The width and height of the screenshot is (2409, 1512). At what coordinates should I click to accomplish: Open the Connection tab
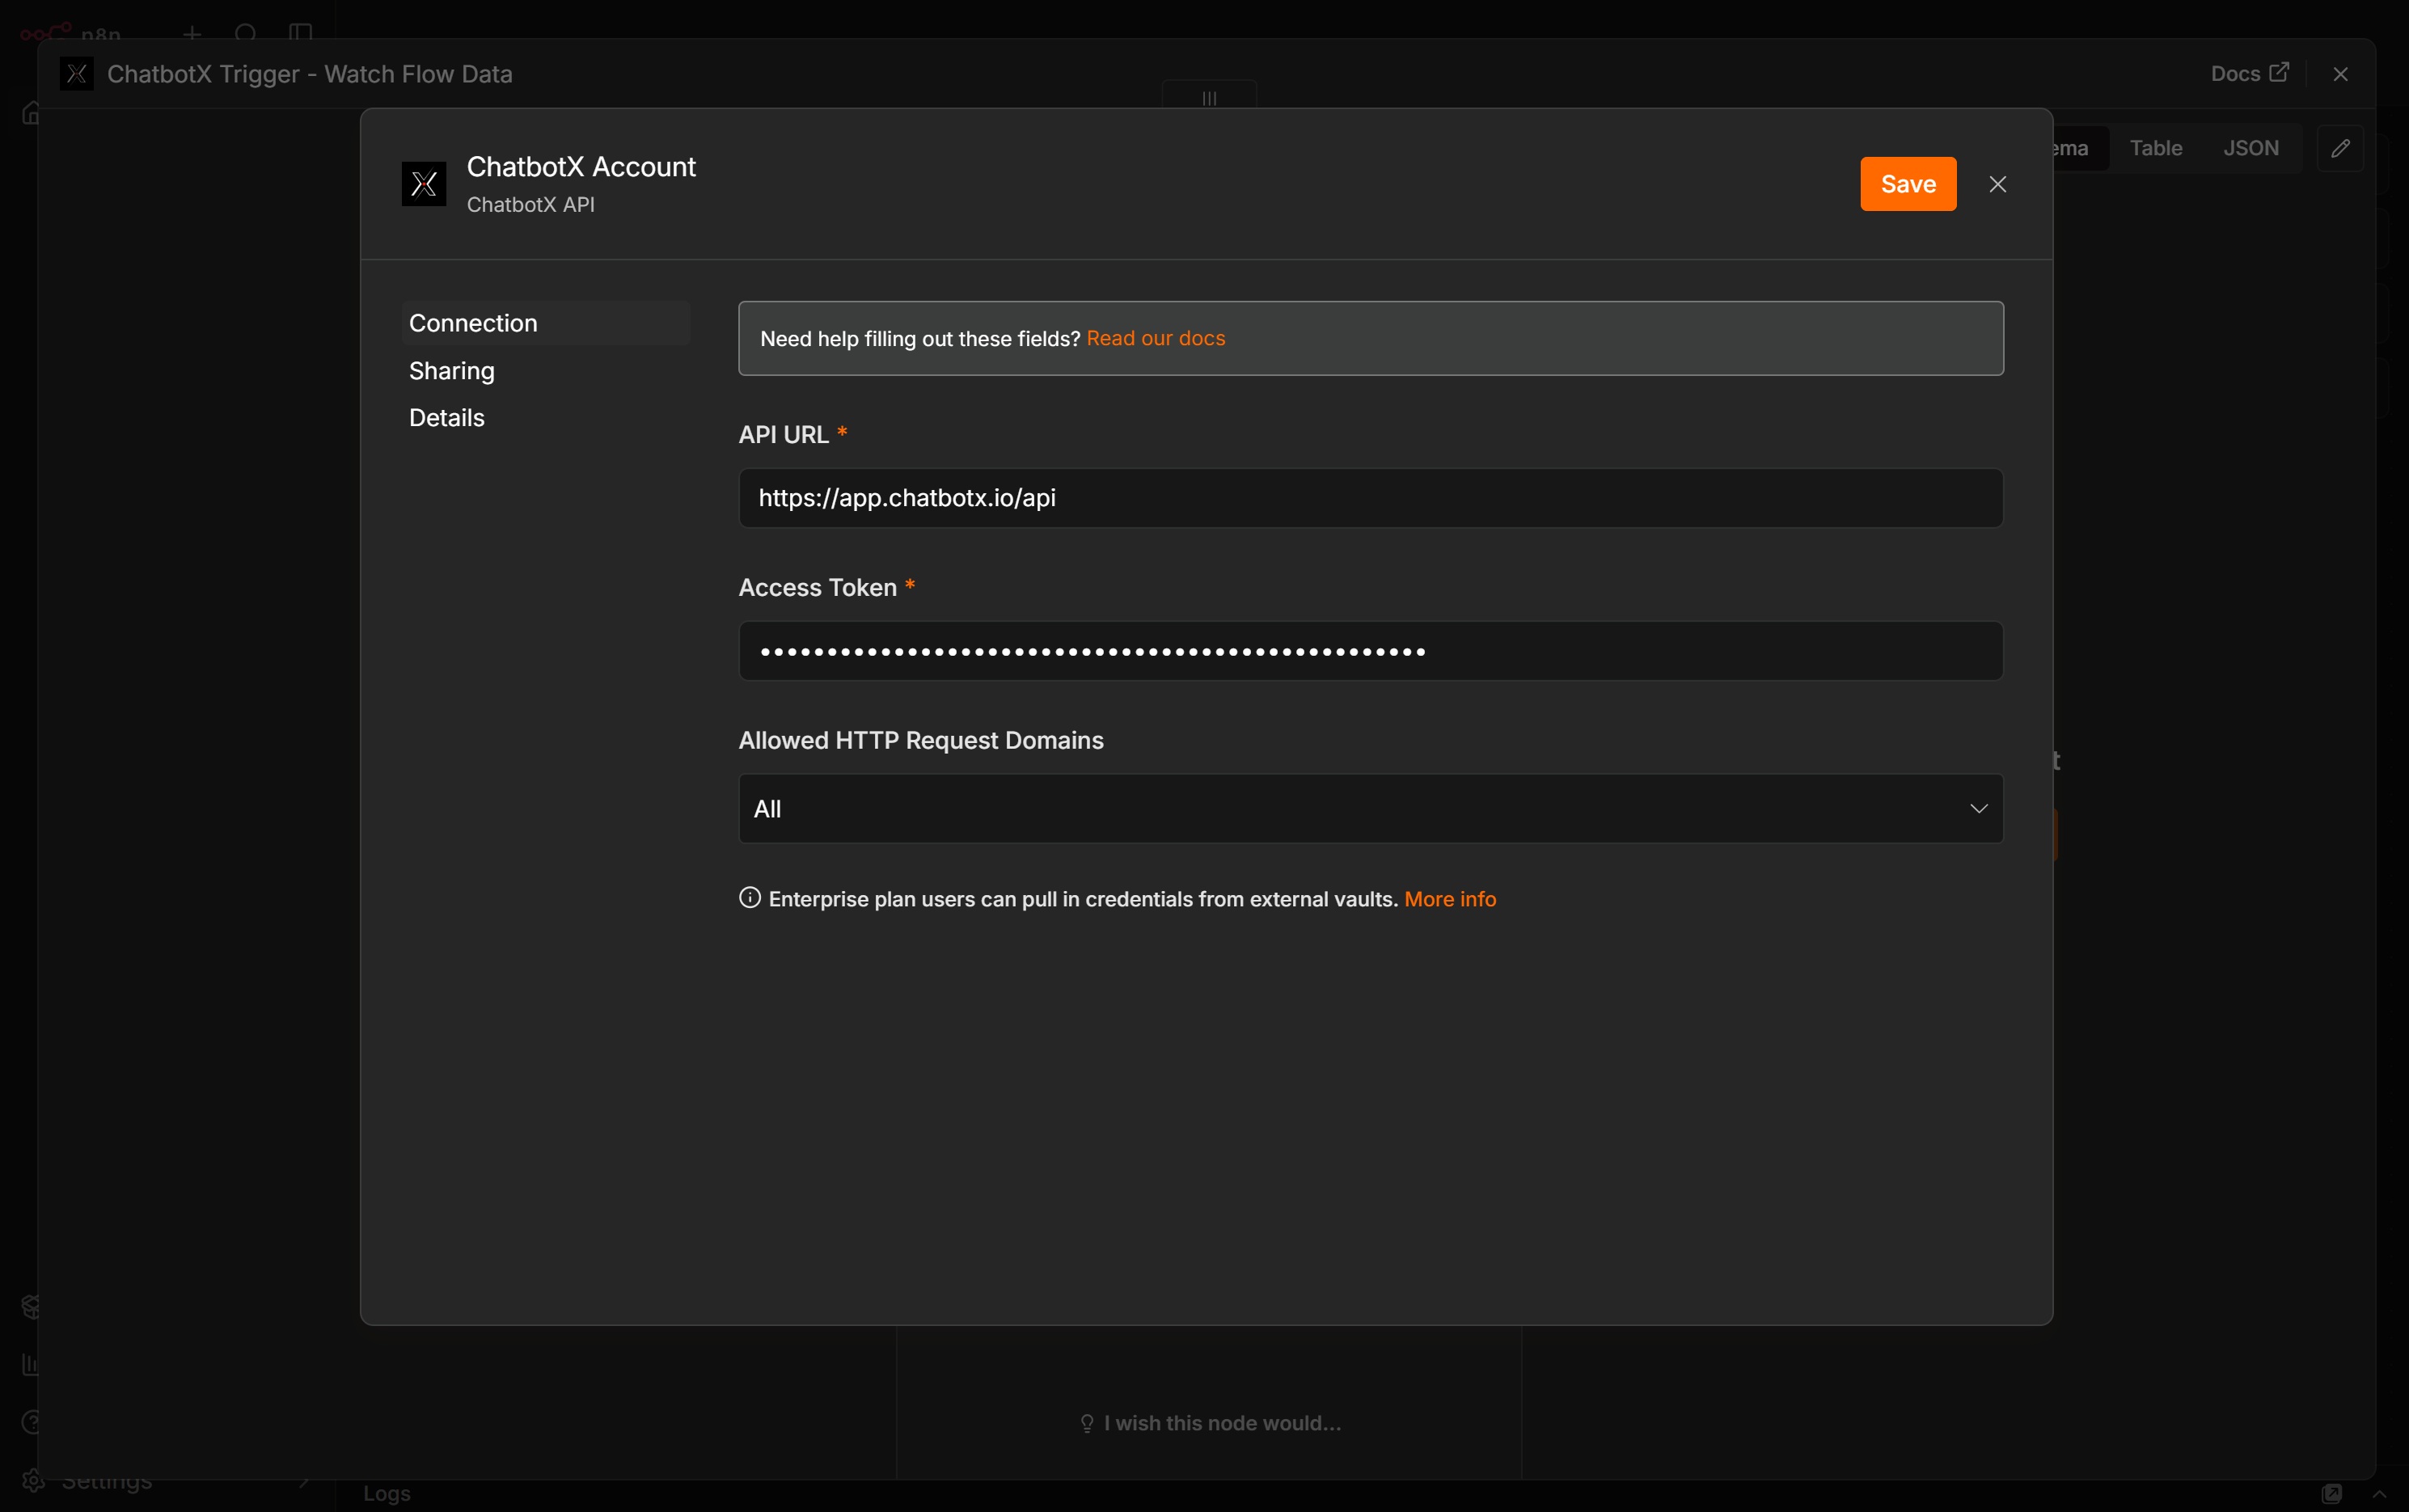point(545,323)
